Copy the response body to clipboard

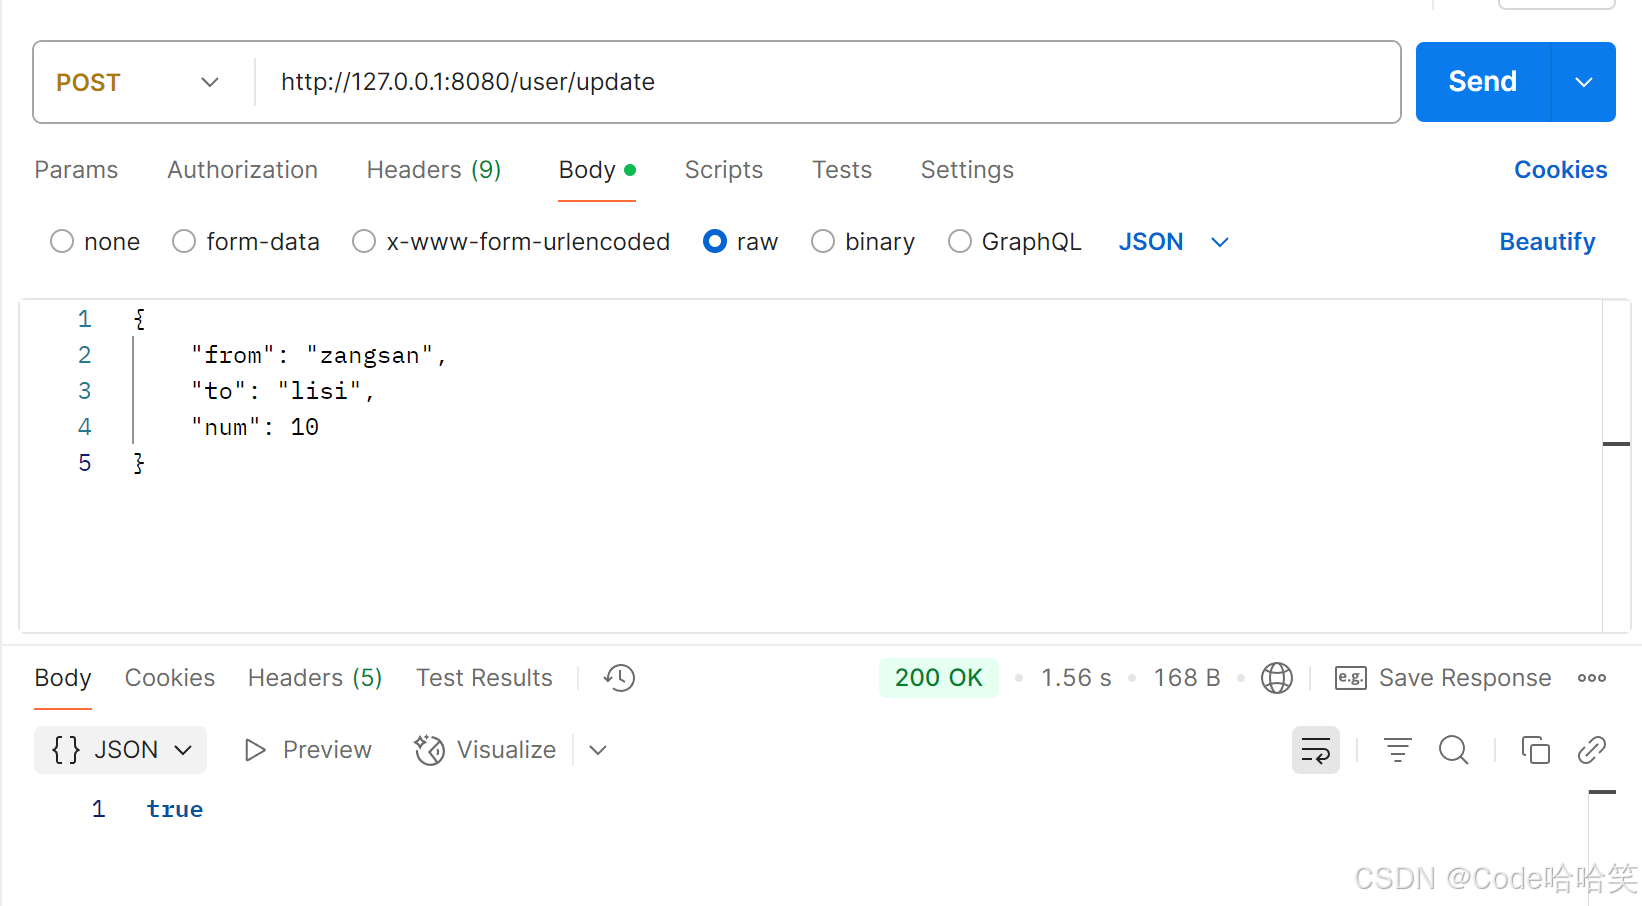pyautogui.click(x=1535, y=750)
